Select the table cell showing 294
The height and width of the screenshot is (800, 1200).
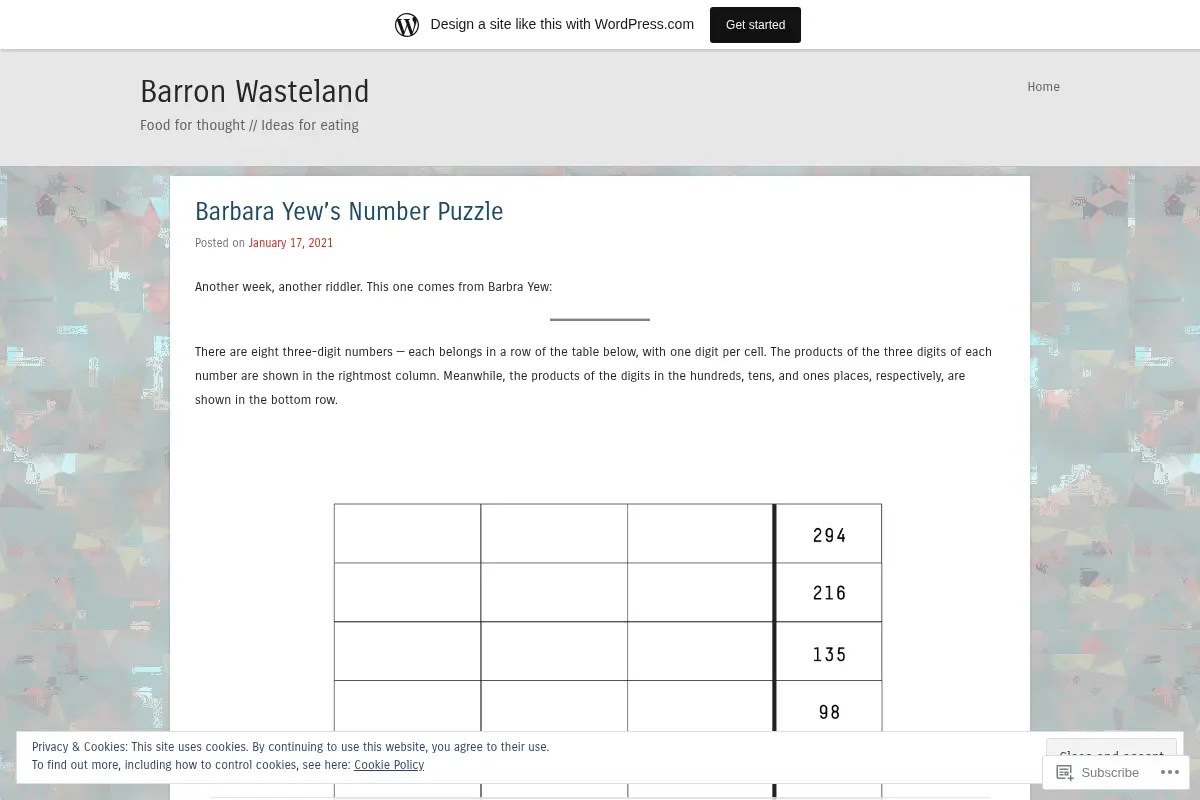point(829,534)
